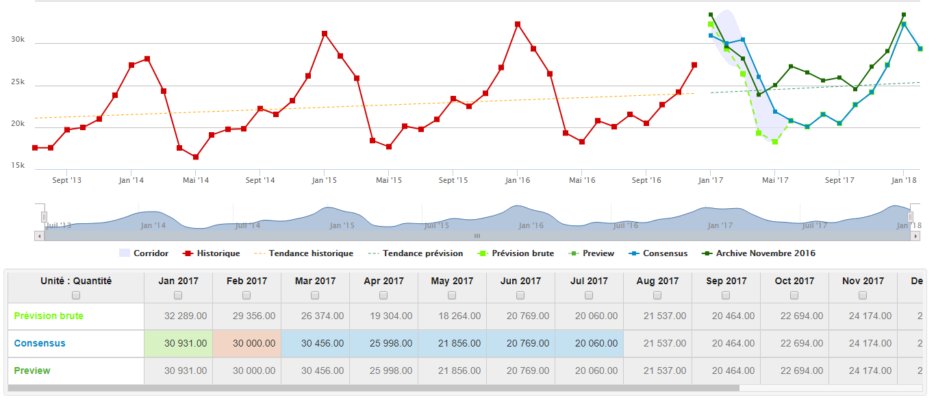Image resolution: width=936 pixels, height=402 pixels.
Task: Click Preview Nov 2017 value 24 174.00
Action: click(x=868, y=371)
